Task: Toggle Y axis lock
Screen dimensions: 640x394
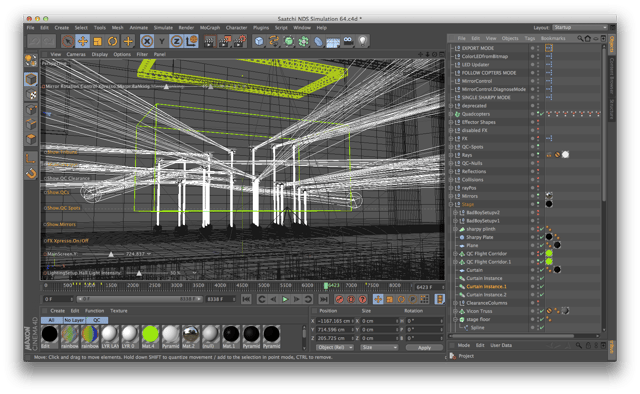Action: click(x=162, y=41)
